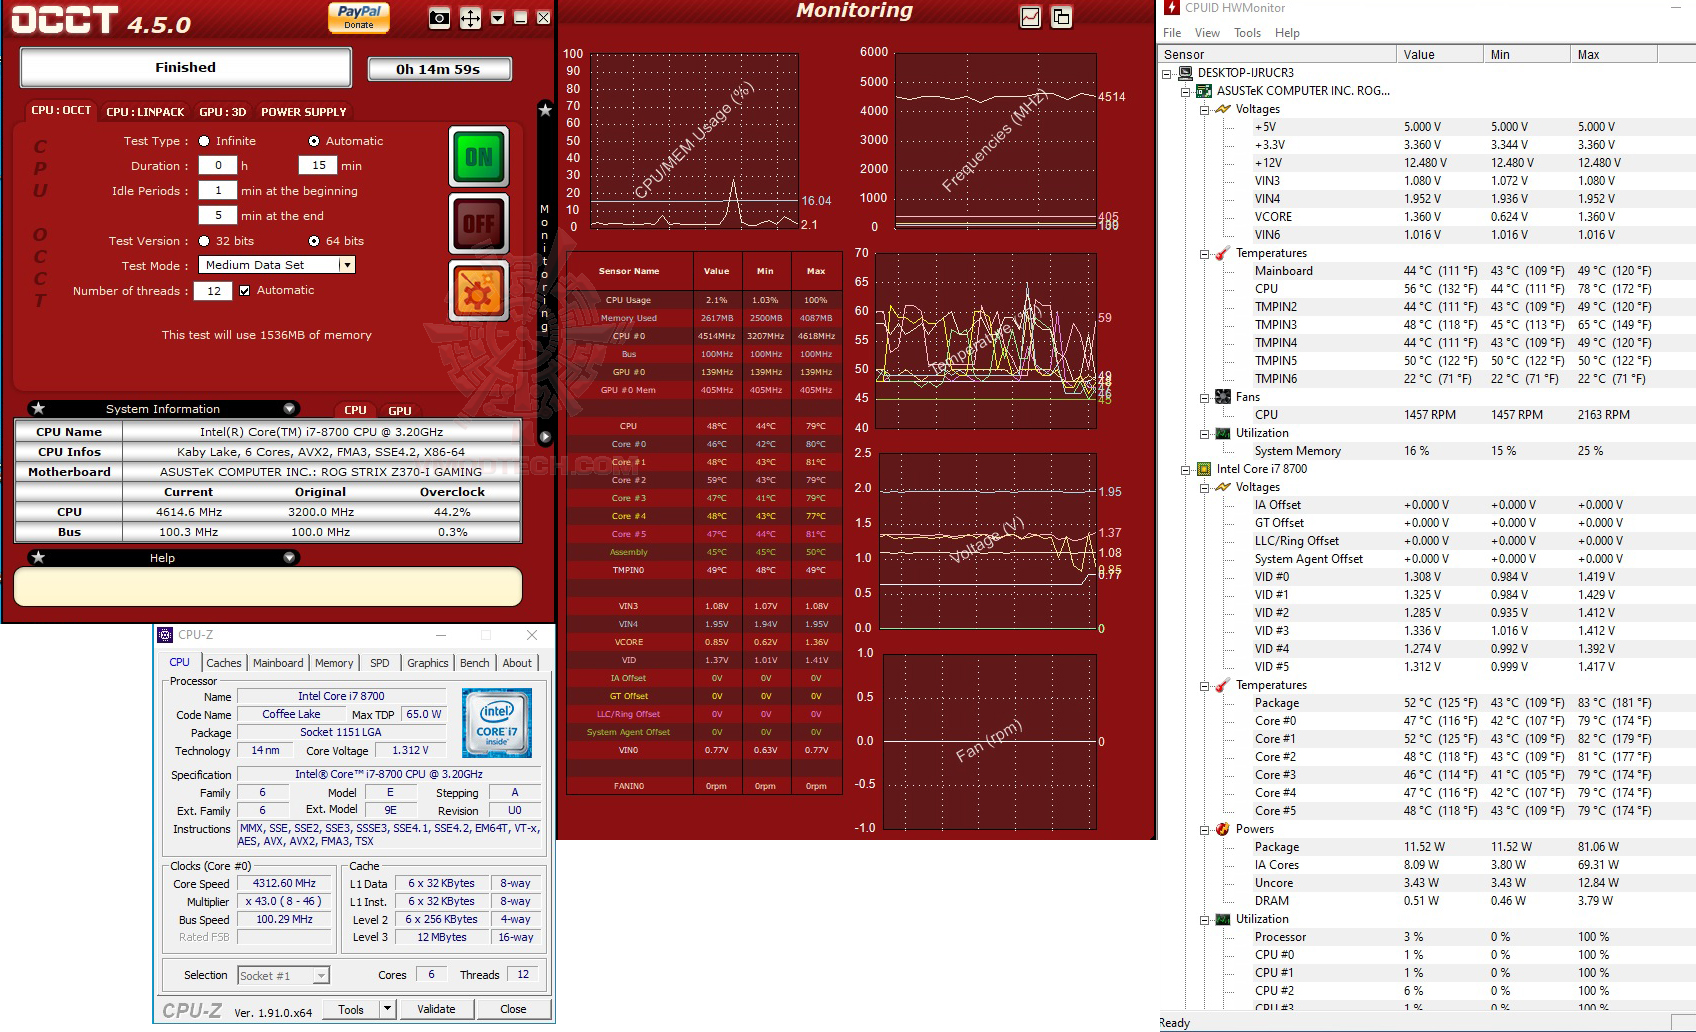Switch to the GPU:3D tab
This screenshot has width=1696, height=1032.
(222, 112)
